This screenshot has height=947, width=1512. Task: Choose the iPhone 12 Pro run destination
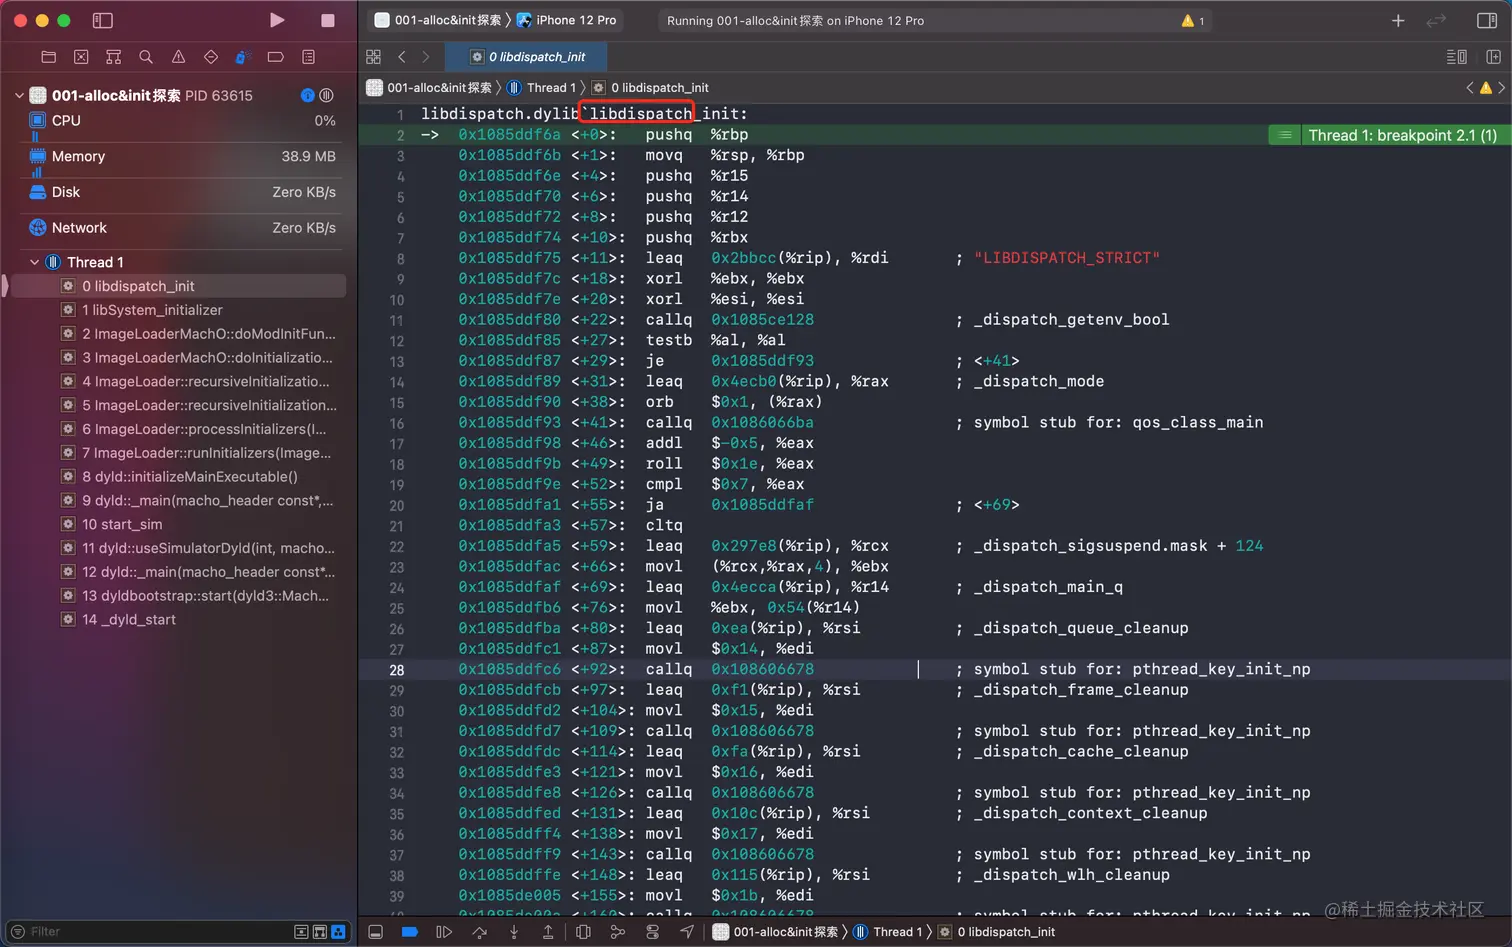click(x=567, y=20)
